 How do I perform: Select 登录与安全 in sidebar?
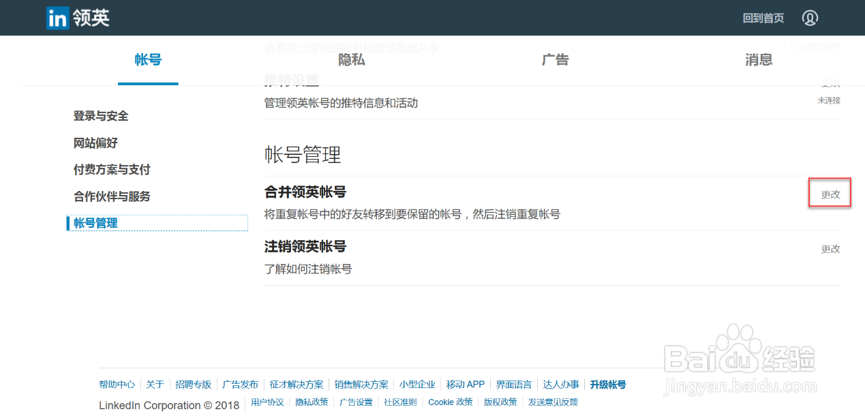coord(101,116)
